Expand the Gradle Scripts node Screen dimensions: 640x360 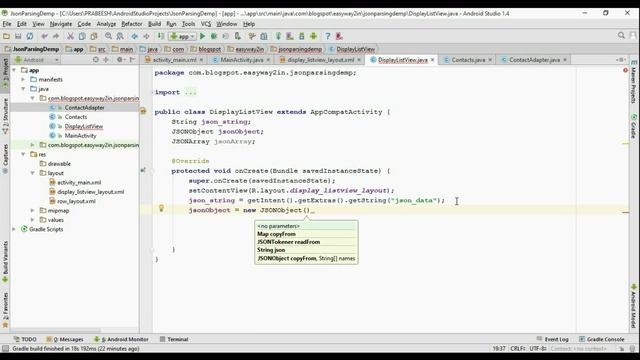coord(14,229)
